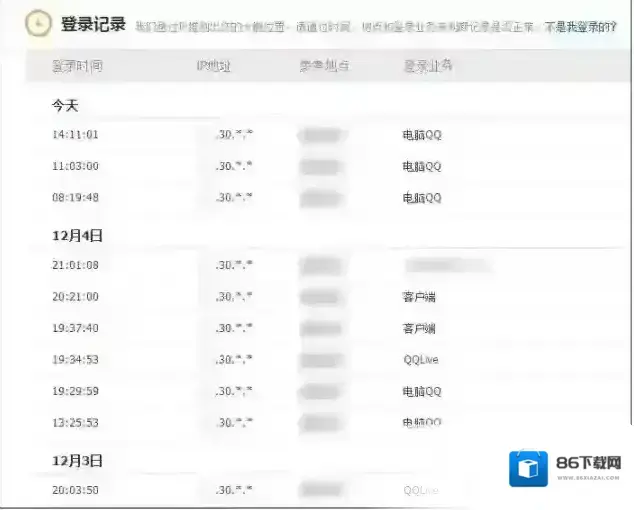The image size is (634, 510).
Task: Click the 14:11:01 login time
Action: coord(75,135)
